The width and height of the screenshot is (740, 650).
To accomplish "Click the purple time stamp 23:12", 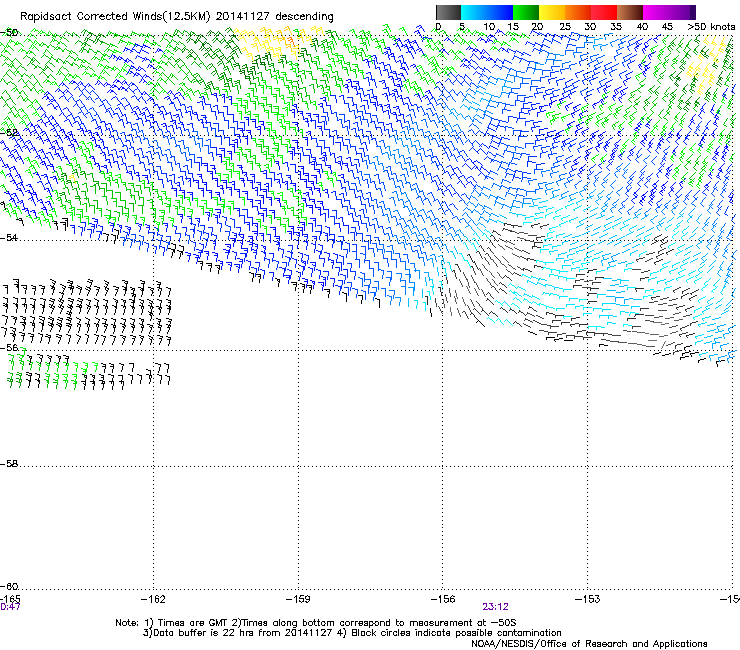I will coord(495,607).
